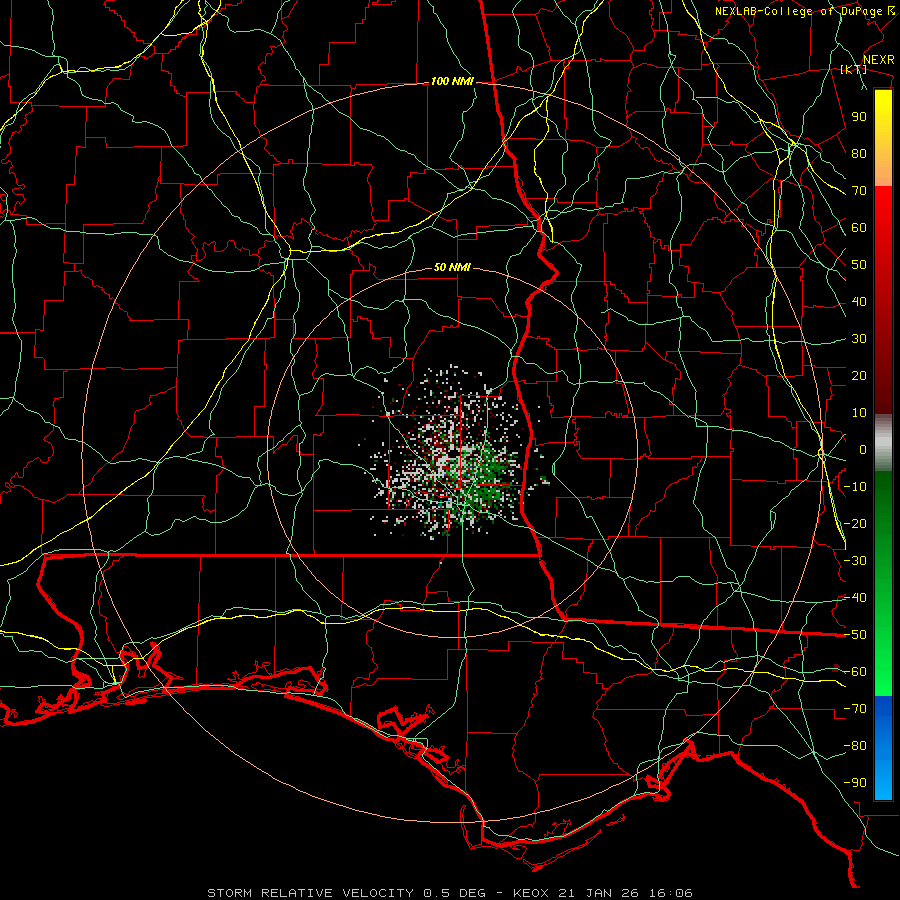Click the 40 value on velocity legend
Image resolution: width=900 pixels, height=900 pixels.
[x=859, y=301]
